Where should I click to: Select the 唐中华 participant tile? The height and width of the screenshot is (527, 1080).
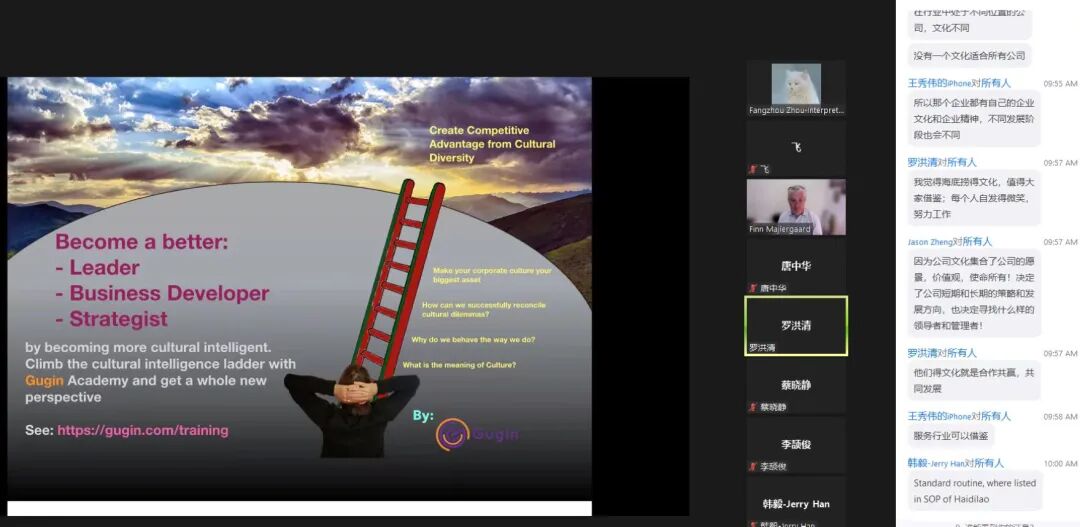tap(796, 267)
